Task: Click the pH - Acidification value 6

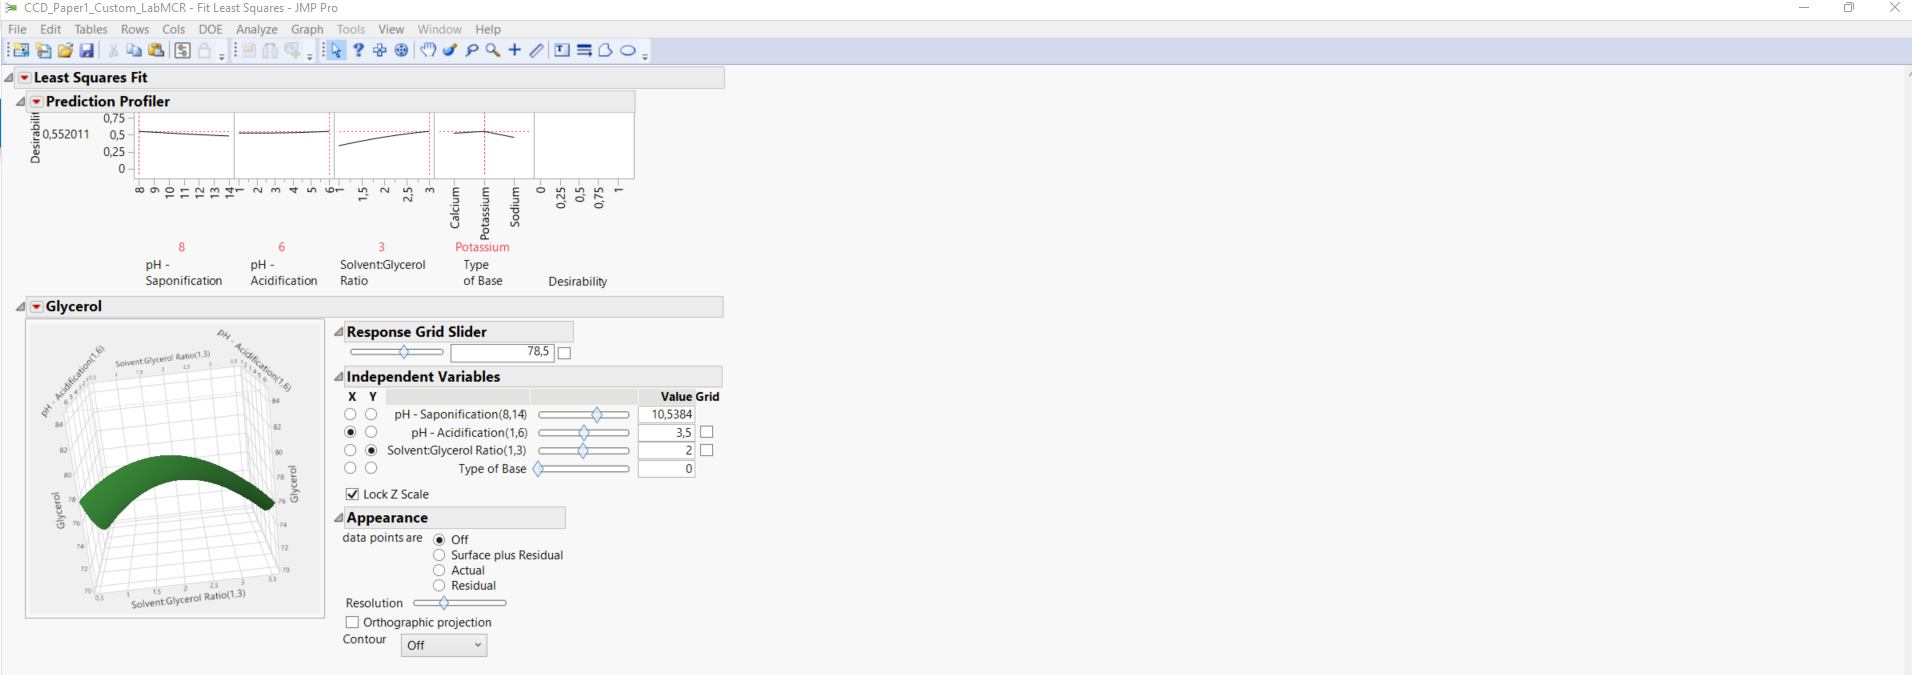Action: (x=282, y=247)
